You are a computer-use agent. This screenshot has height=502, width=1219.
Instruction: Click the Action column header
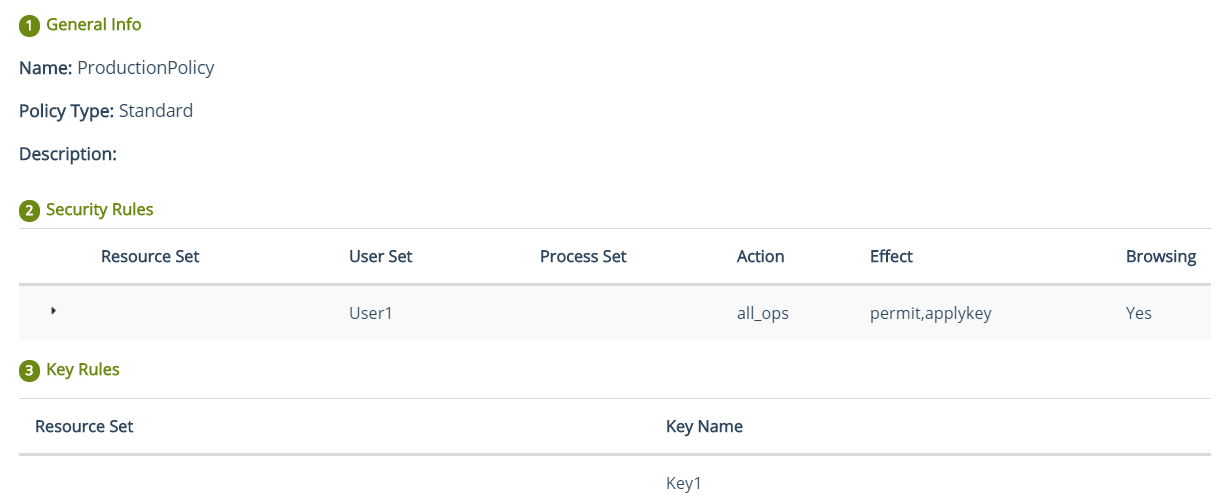pyautogui.click(x=761, y=256)
